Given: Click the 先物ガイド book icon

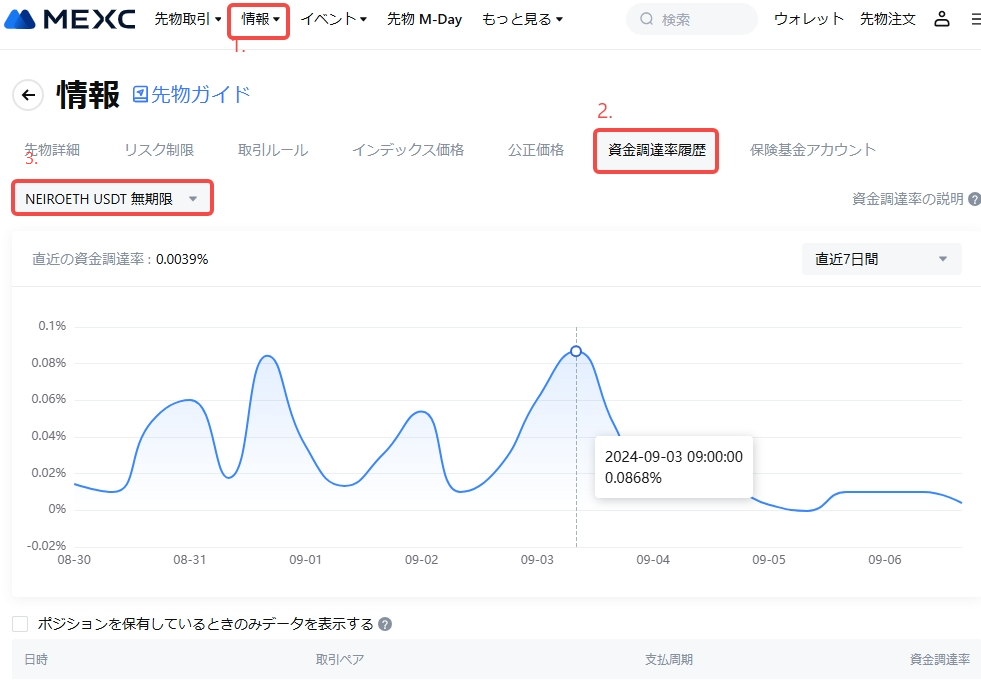Looking at the screenshot, I should (x=140, y=94).
